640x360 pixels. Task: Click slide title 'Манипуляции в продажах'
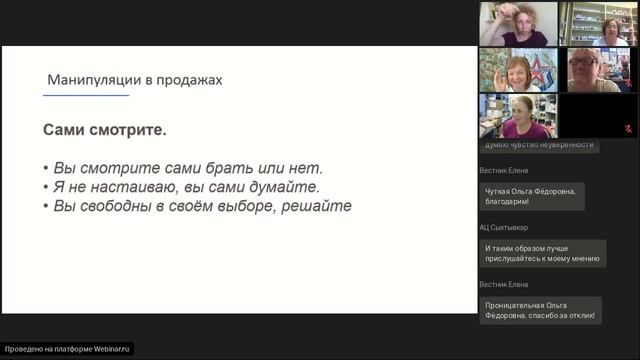pyautogui.click(x=135, y=80)
